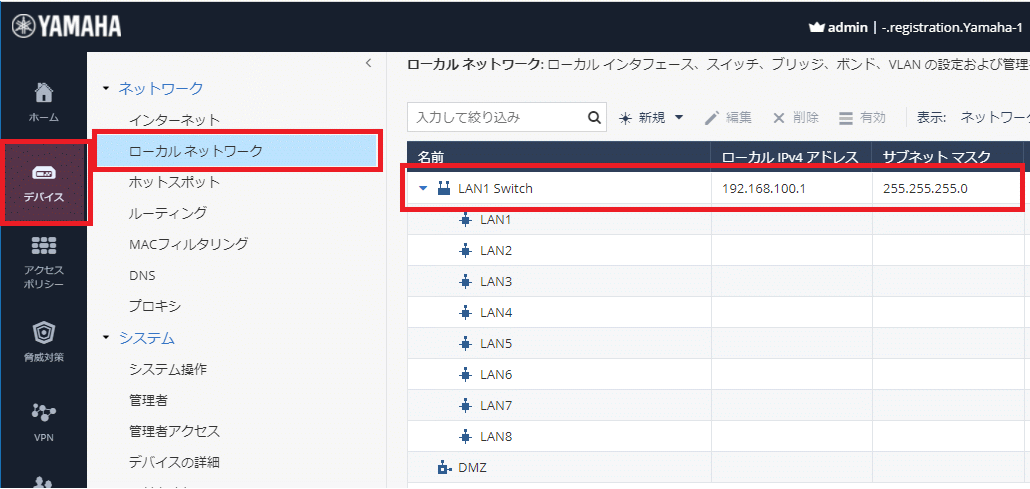Collapse the ネットワーク section
Screen dimensions: 1030x489
[x=106, y=89]
